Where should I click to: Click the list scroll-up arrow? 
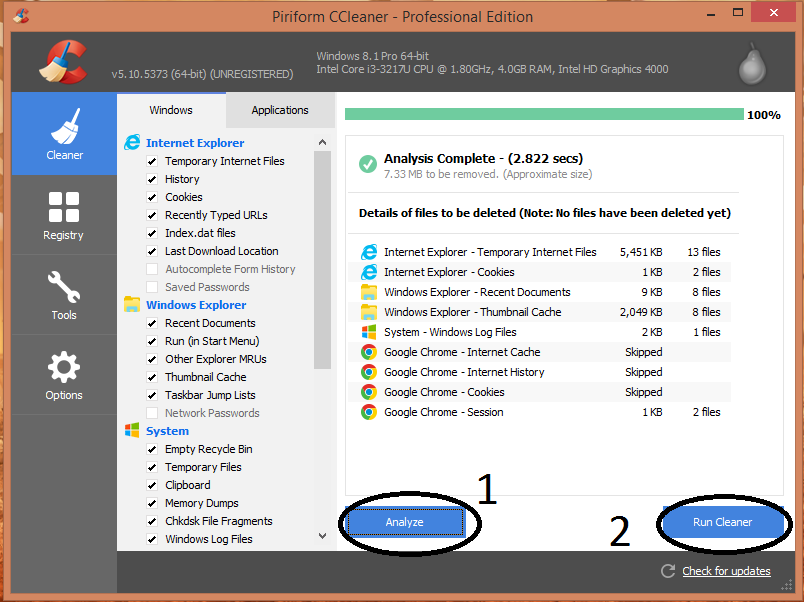tap(323, 142)
